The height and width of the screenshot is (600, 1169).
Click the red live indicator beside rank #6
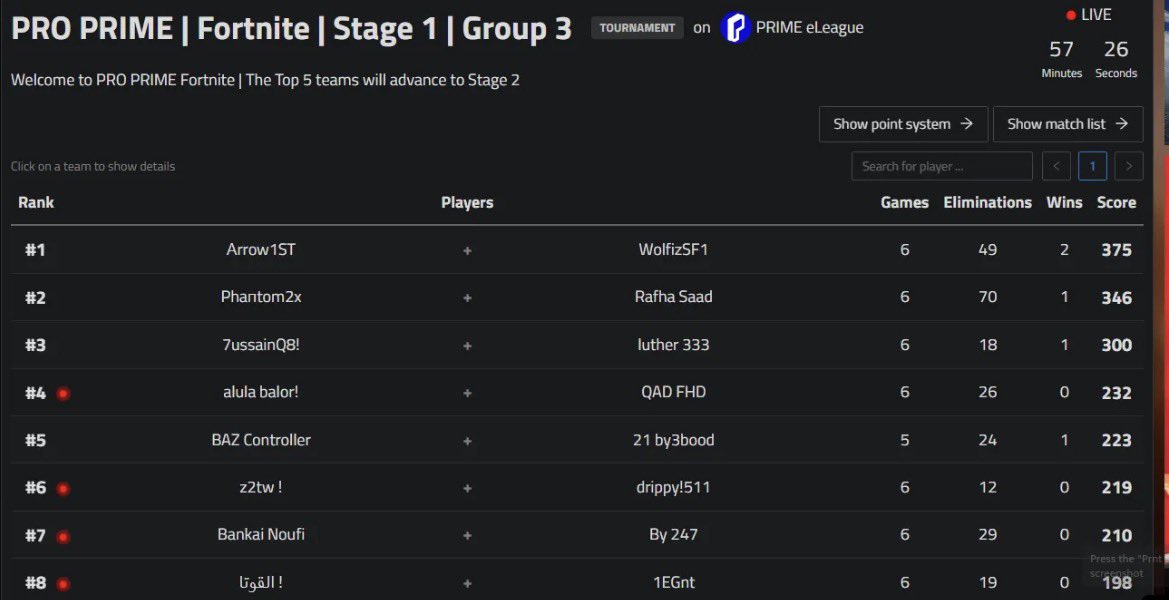[63, 489]
